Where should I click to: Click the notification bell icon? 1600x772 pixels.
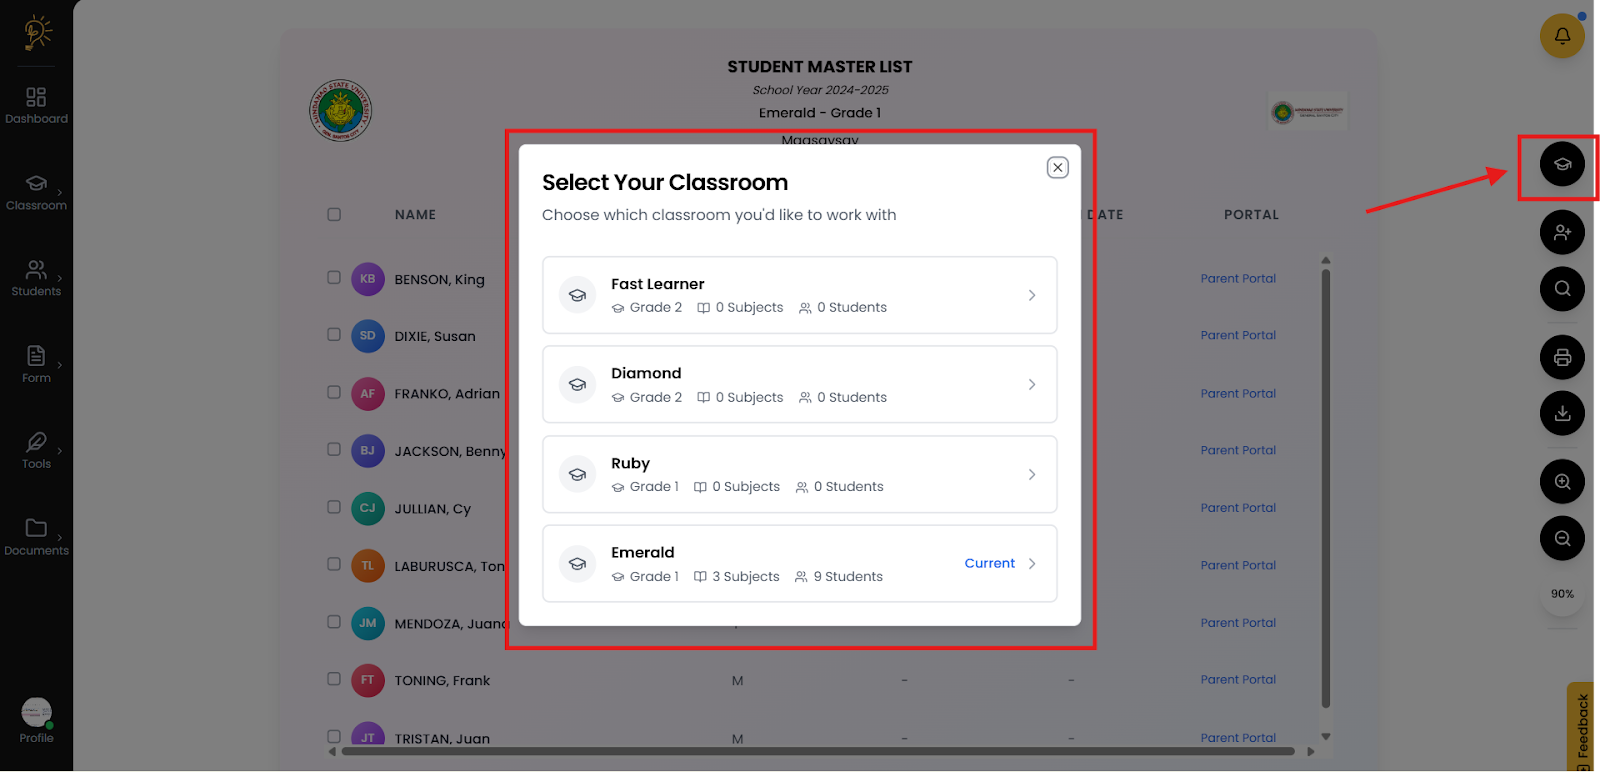pyautogui.click(x=1561, y=36)
